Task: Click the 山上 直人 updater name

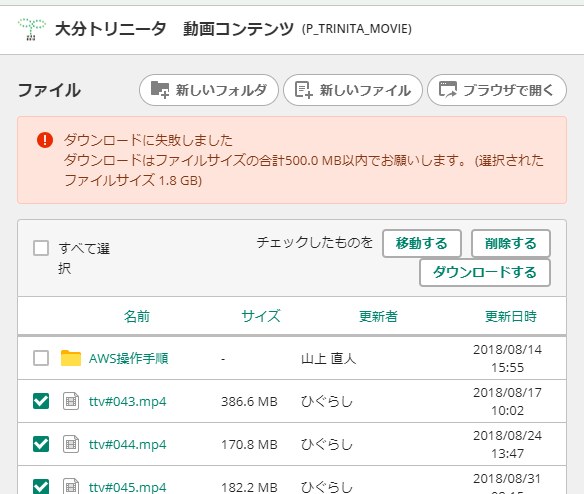Action: click(328, 358)
